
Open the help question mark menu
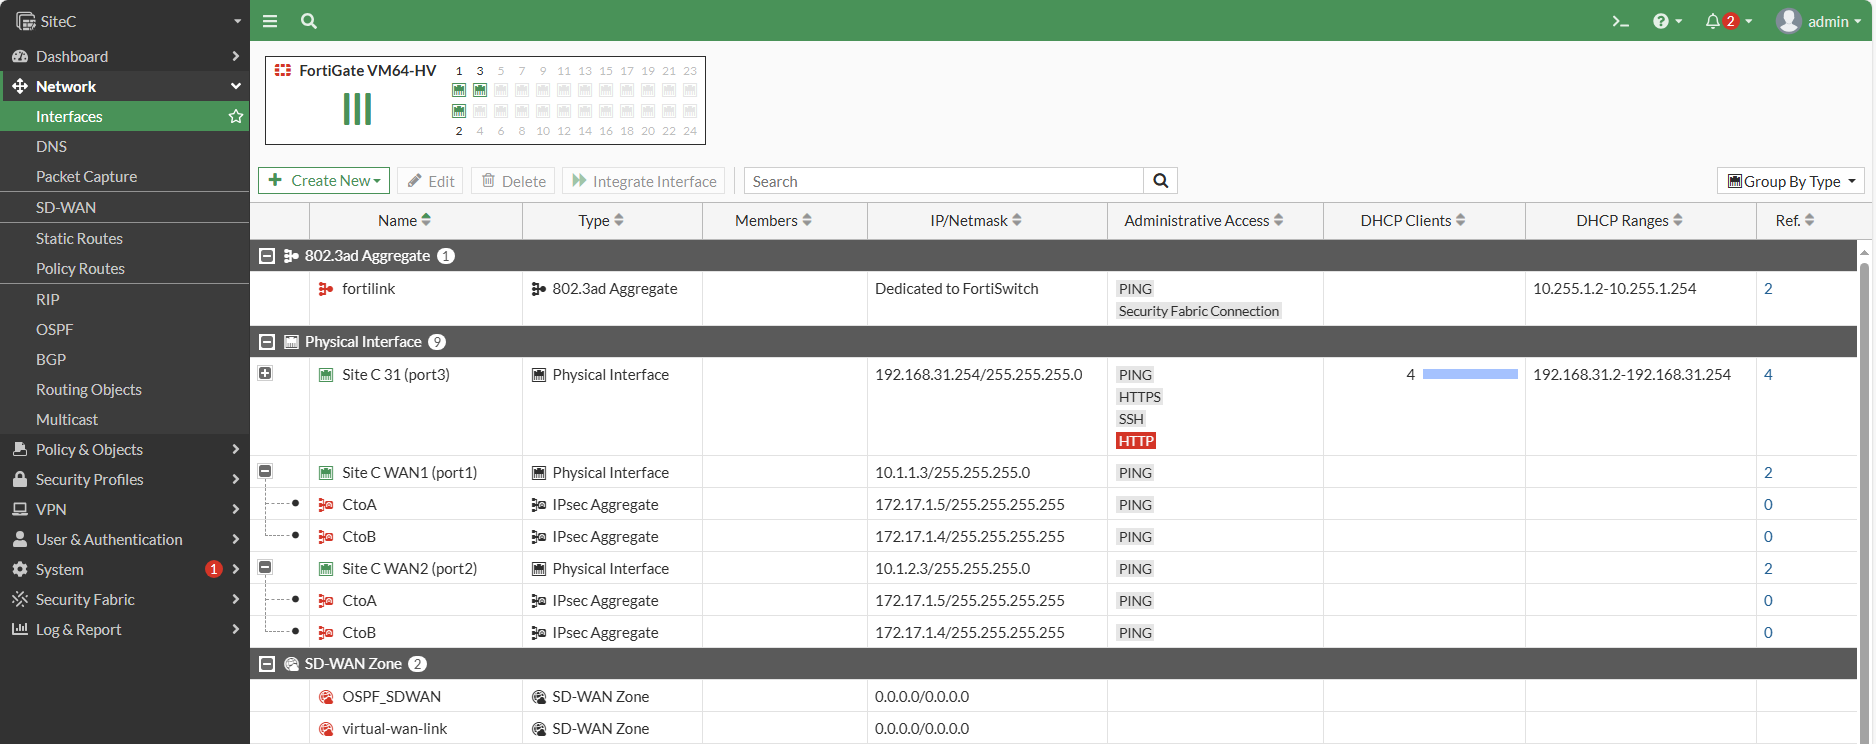1667,21
